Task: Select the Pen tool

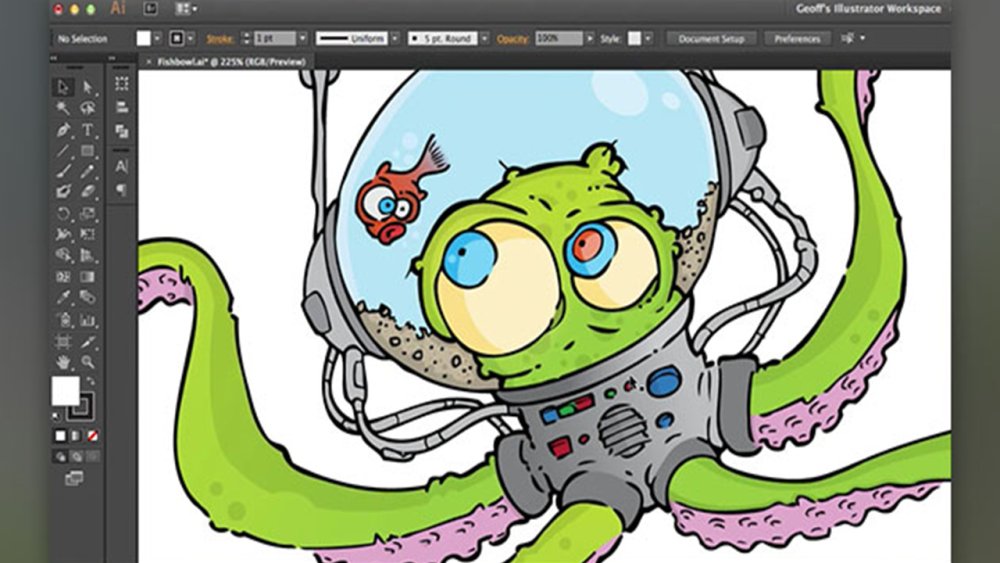Action: tap(63, 130)
